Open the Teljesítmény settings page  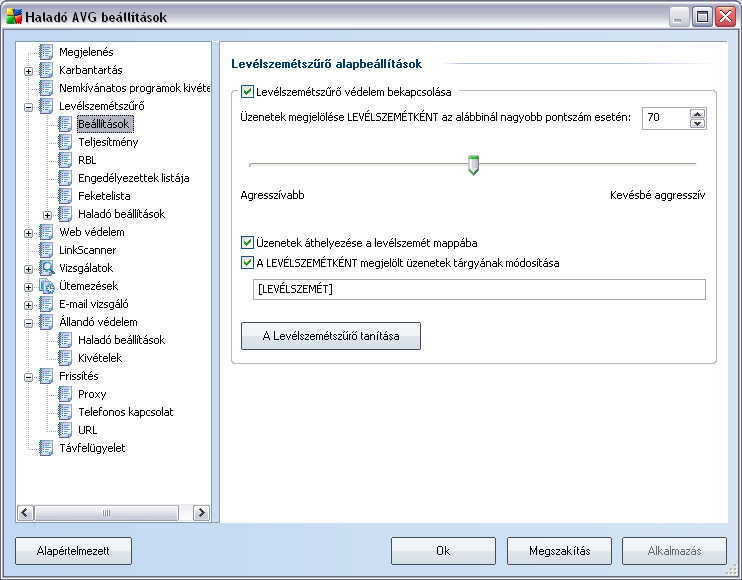(108, 142)
